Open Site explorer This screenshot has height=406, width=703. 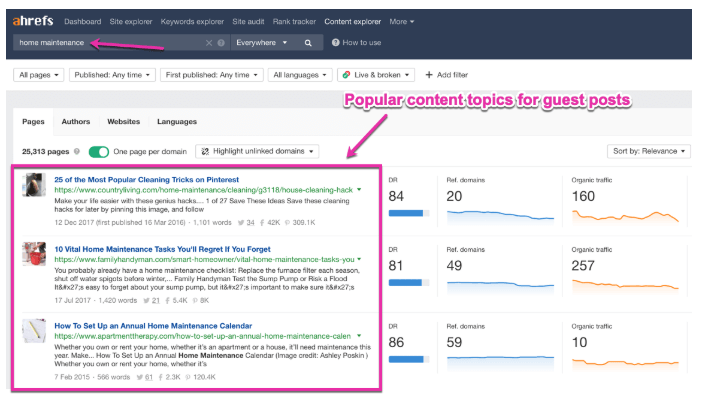[x=131, y=22]
